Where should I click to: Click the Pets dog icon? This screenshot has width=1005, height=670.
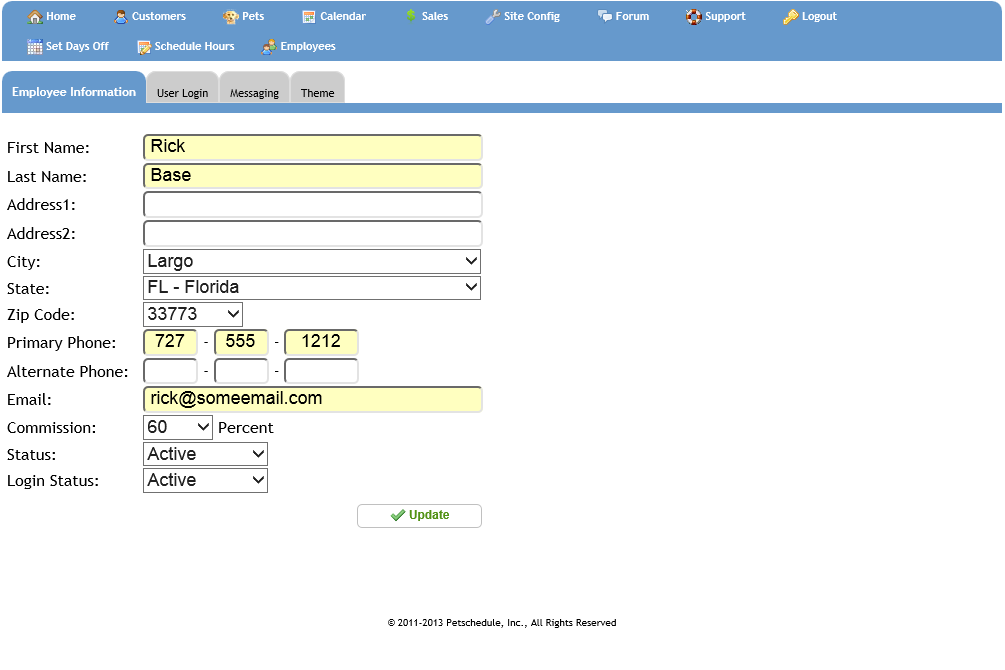[231, 17]
